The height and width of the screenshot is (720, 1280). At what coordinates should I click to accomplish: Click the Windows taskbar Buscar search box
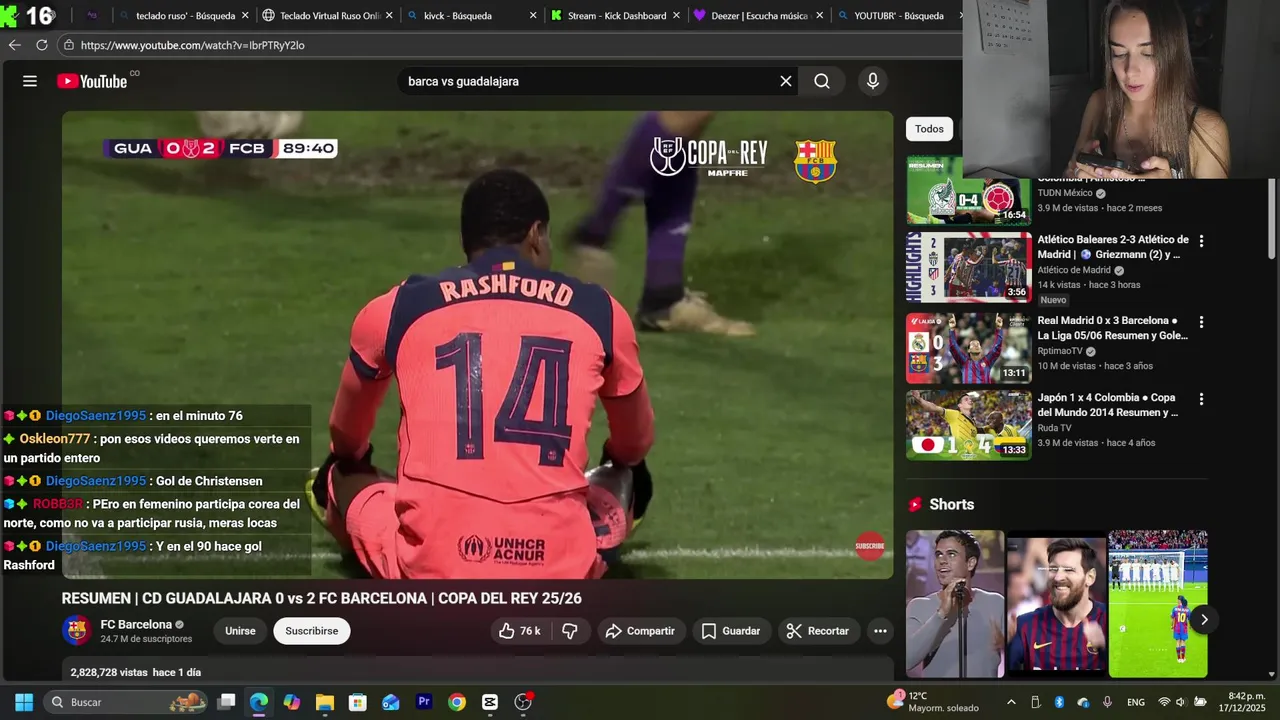click(125, 702)
